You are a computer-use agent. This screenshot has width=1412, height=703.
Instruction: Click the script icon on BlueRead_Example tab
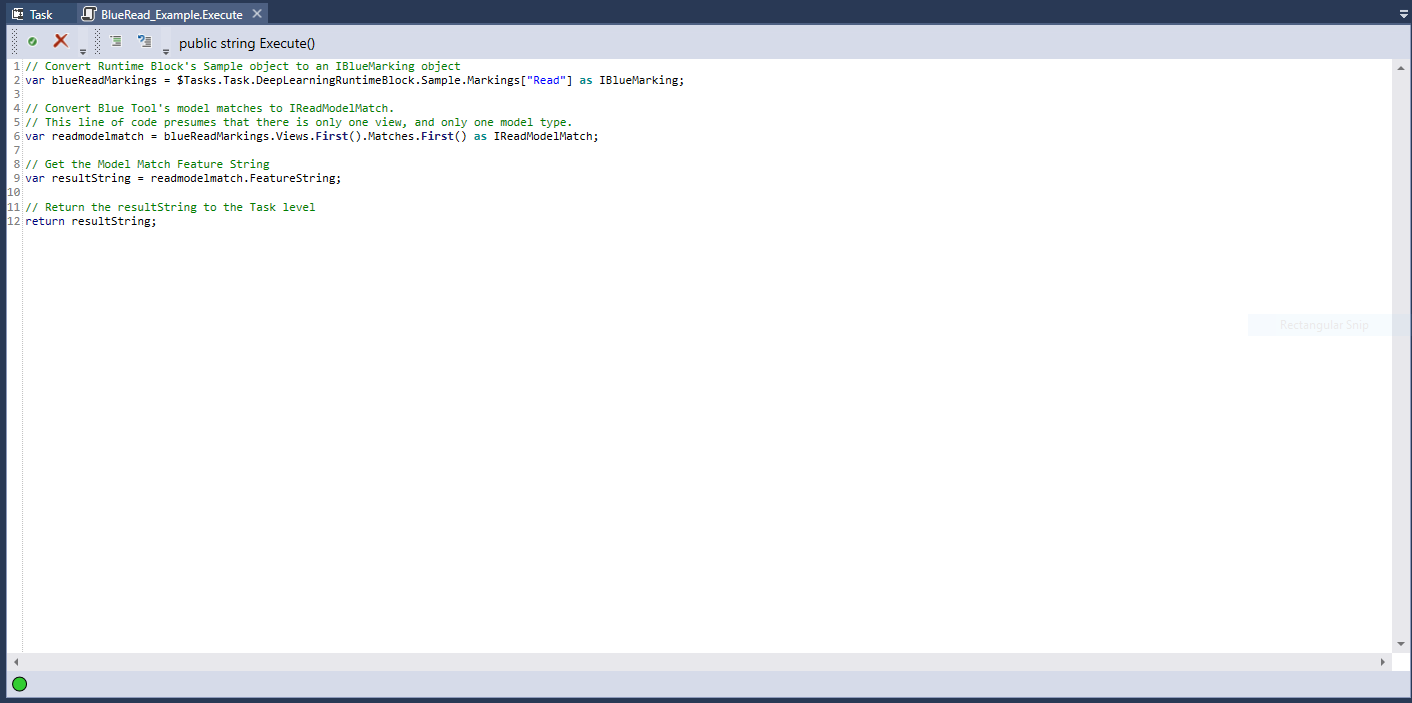[x=89, y=14]
